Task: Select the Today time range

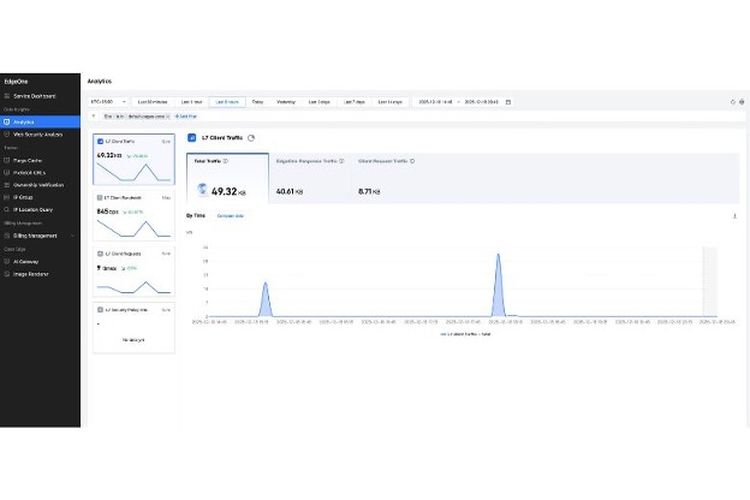Action: click(257, 102)
